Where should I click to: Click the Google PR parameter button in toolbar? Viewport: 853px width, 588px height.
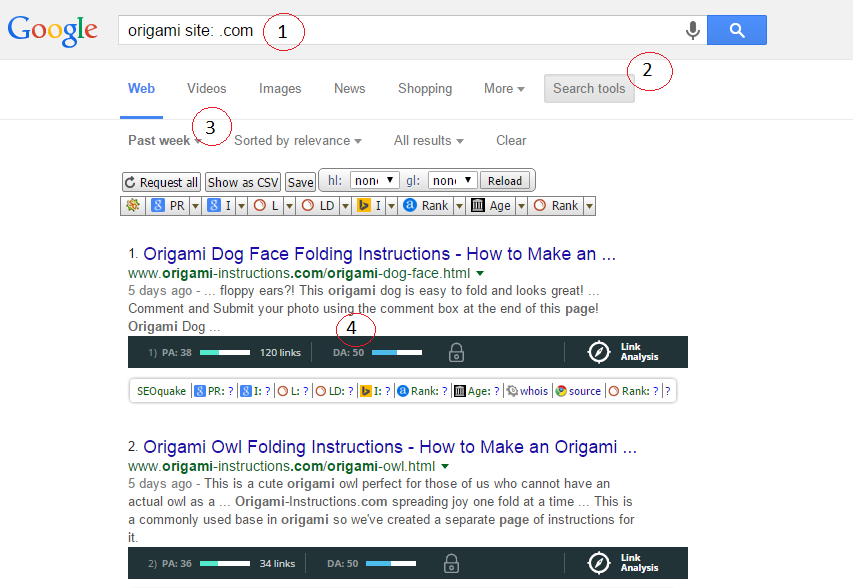point(168,206)
